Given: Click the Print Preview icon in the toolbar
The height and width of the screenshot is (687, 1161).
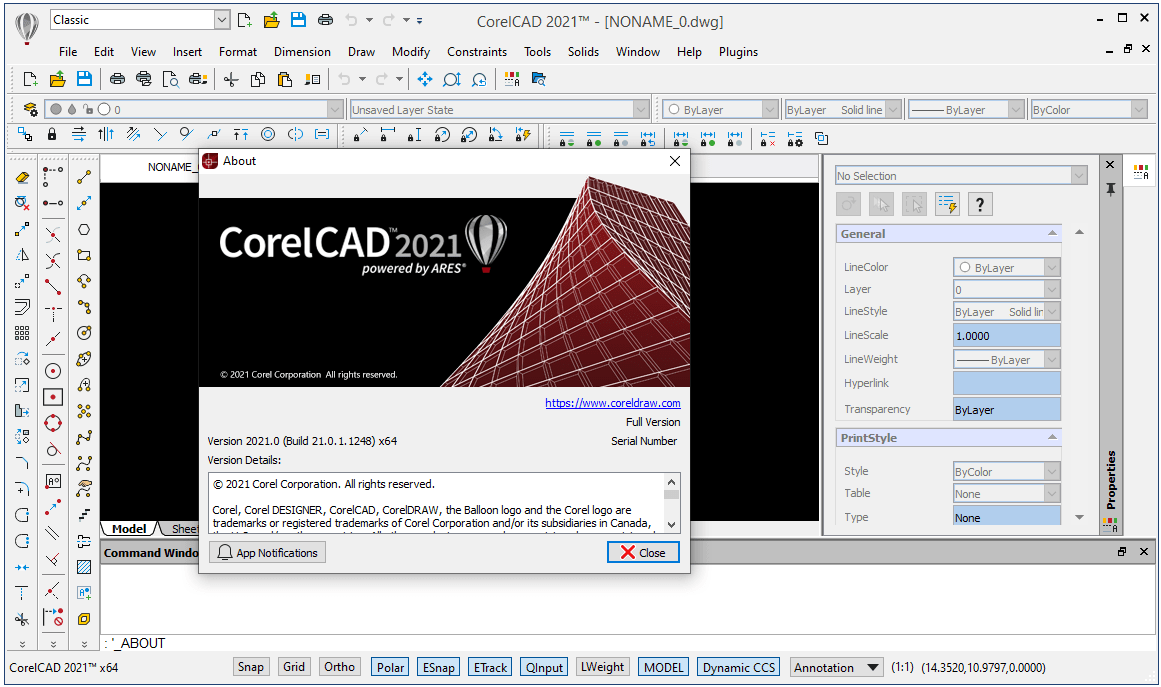Looking at the screenshot, I should [171, 79].
